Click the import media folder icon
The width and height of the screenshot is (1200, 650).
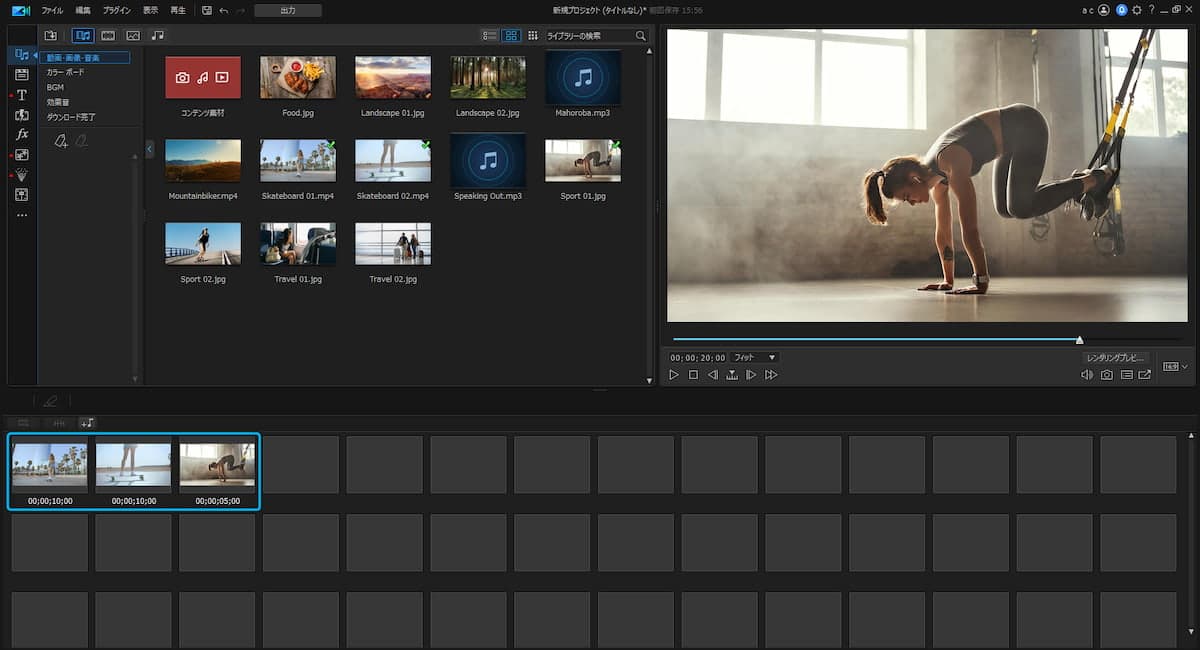[x=51, y=35]
